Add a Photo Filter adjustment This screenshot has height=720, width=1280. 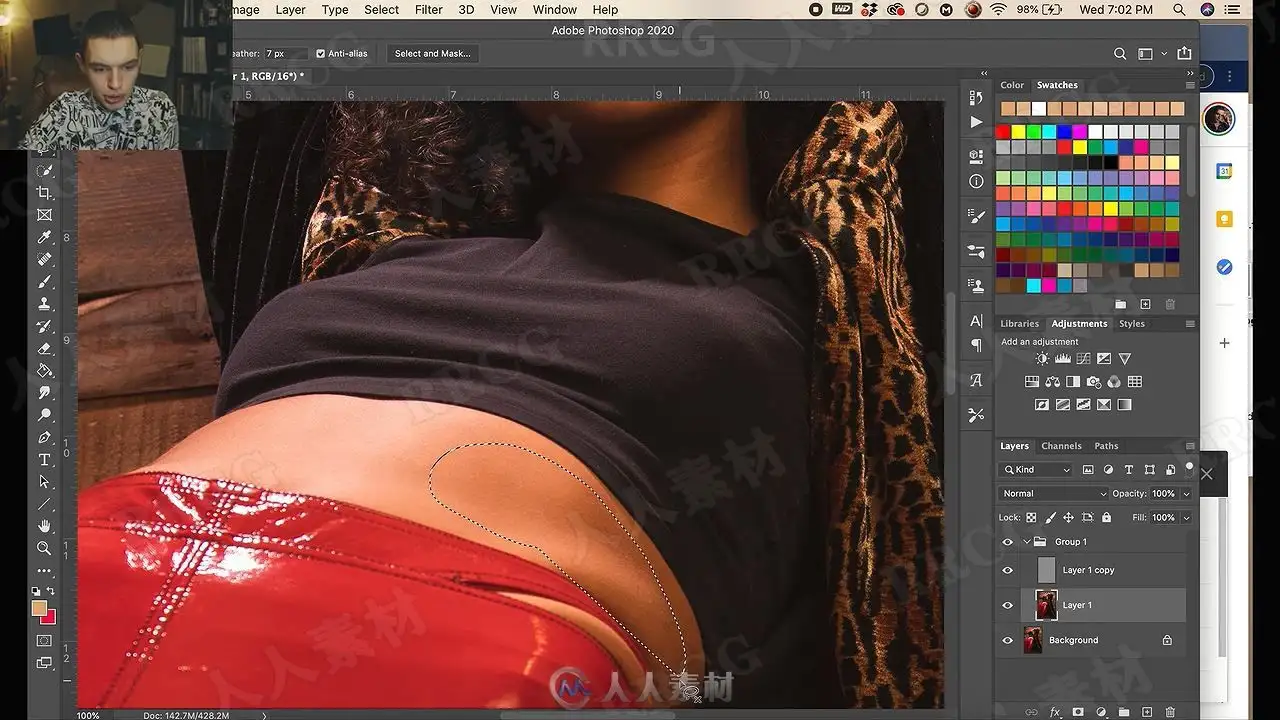point(1094,382)
